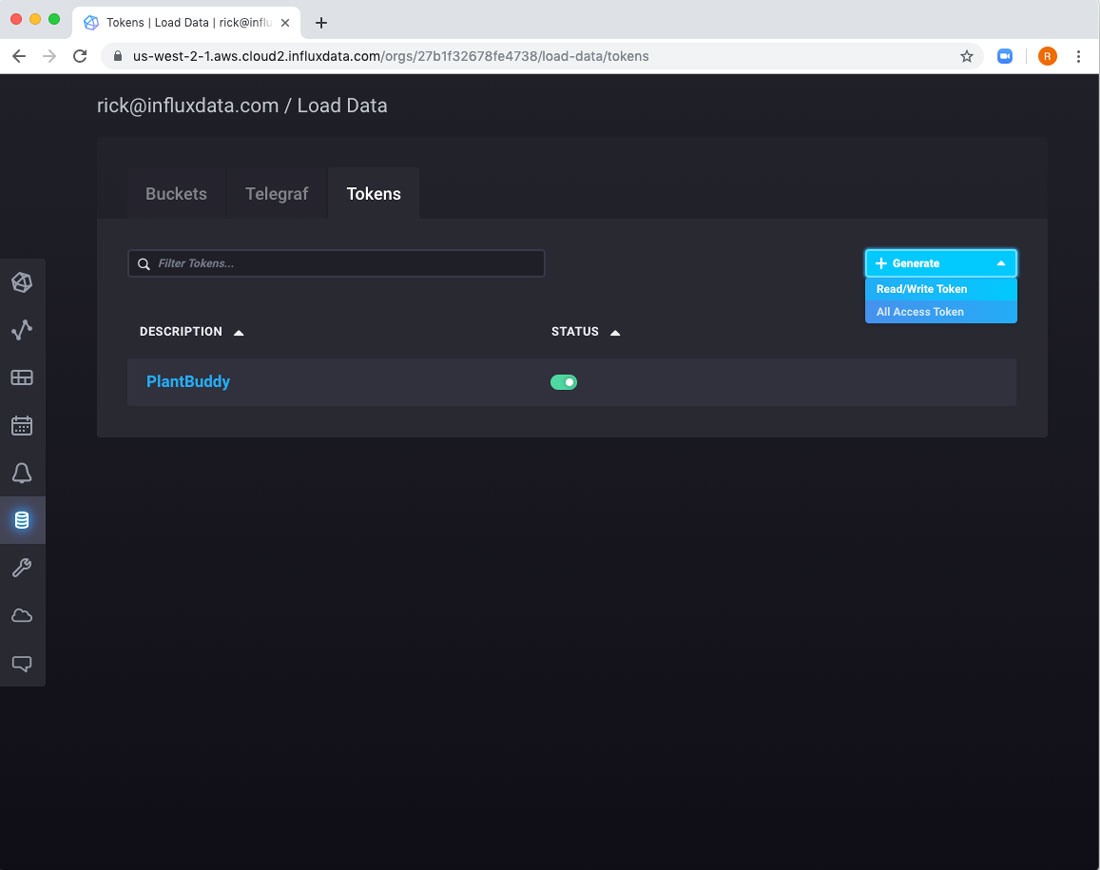This screenshot has height=870, width=1100.
Task: Open Tasks calendar icon in sidebar
Action: click(x=22, y=426)
